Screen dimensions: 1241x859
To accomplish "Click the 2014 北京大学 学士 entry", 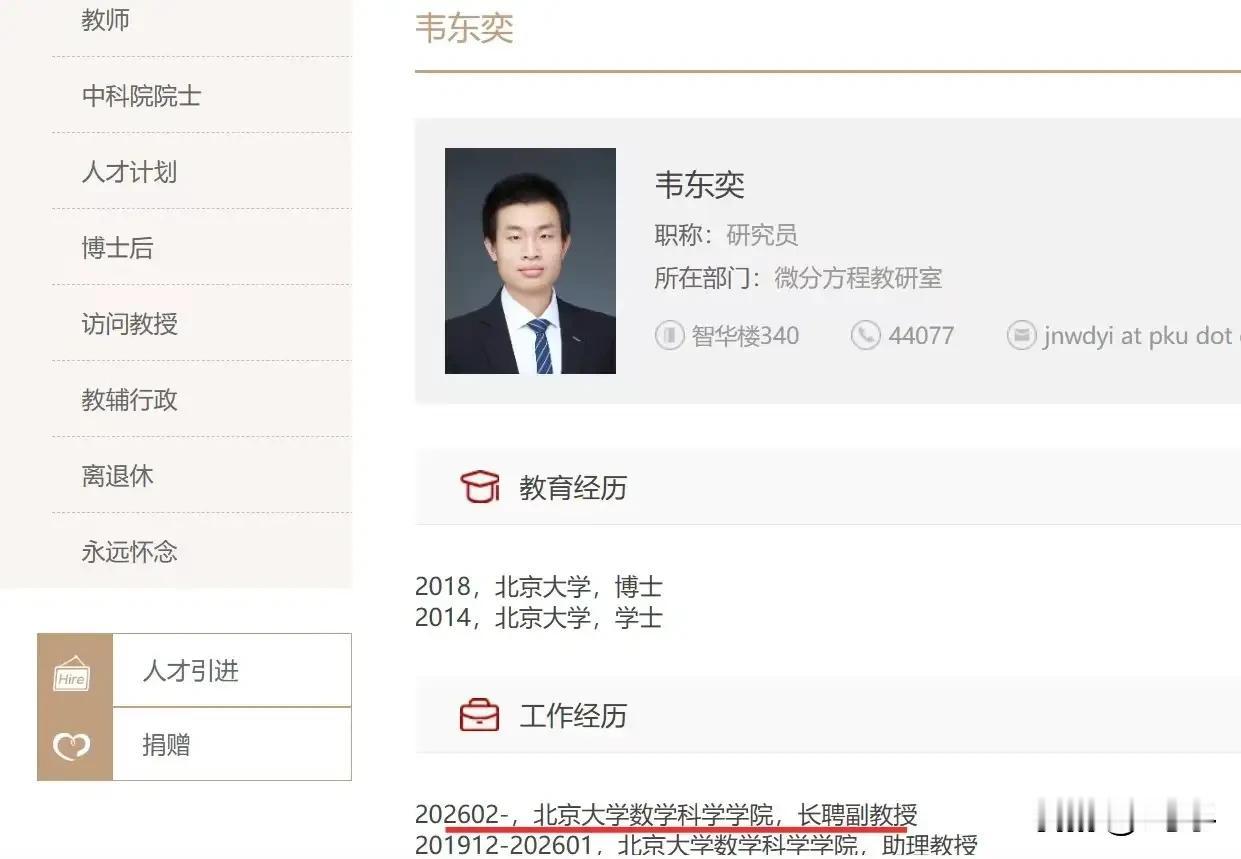I will point(538,617).
